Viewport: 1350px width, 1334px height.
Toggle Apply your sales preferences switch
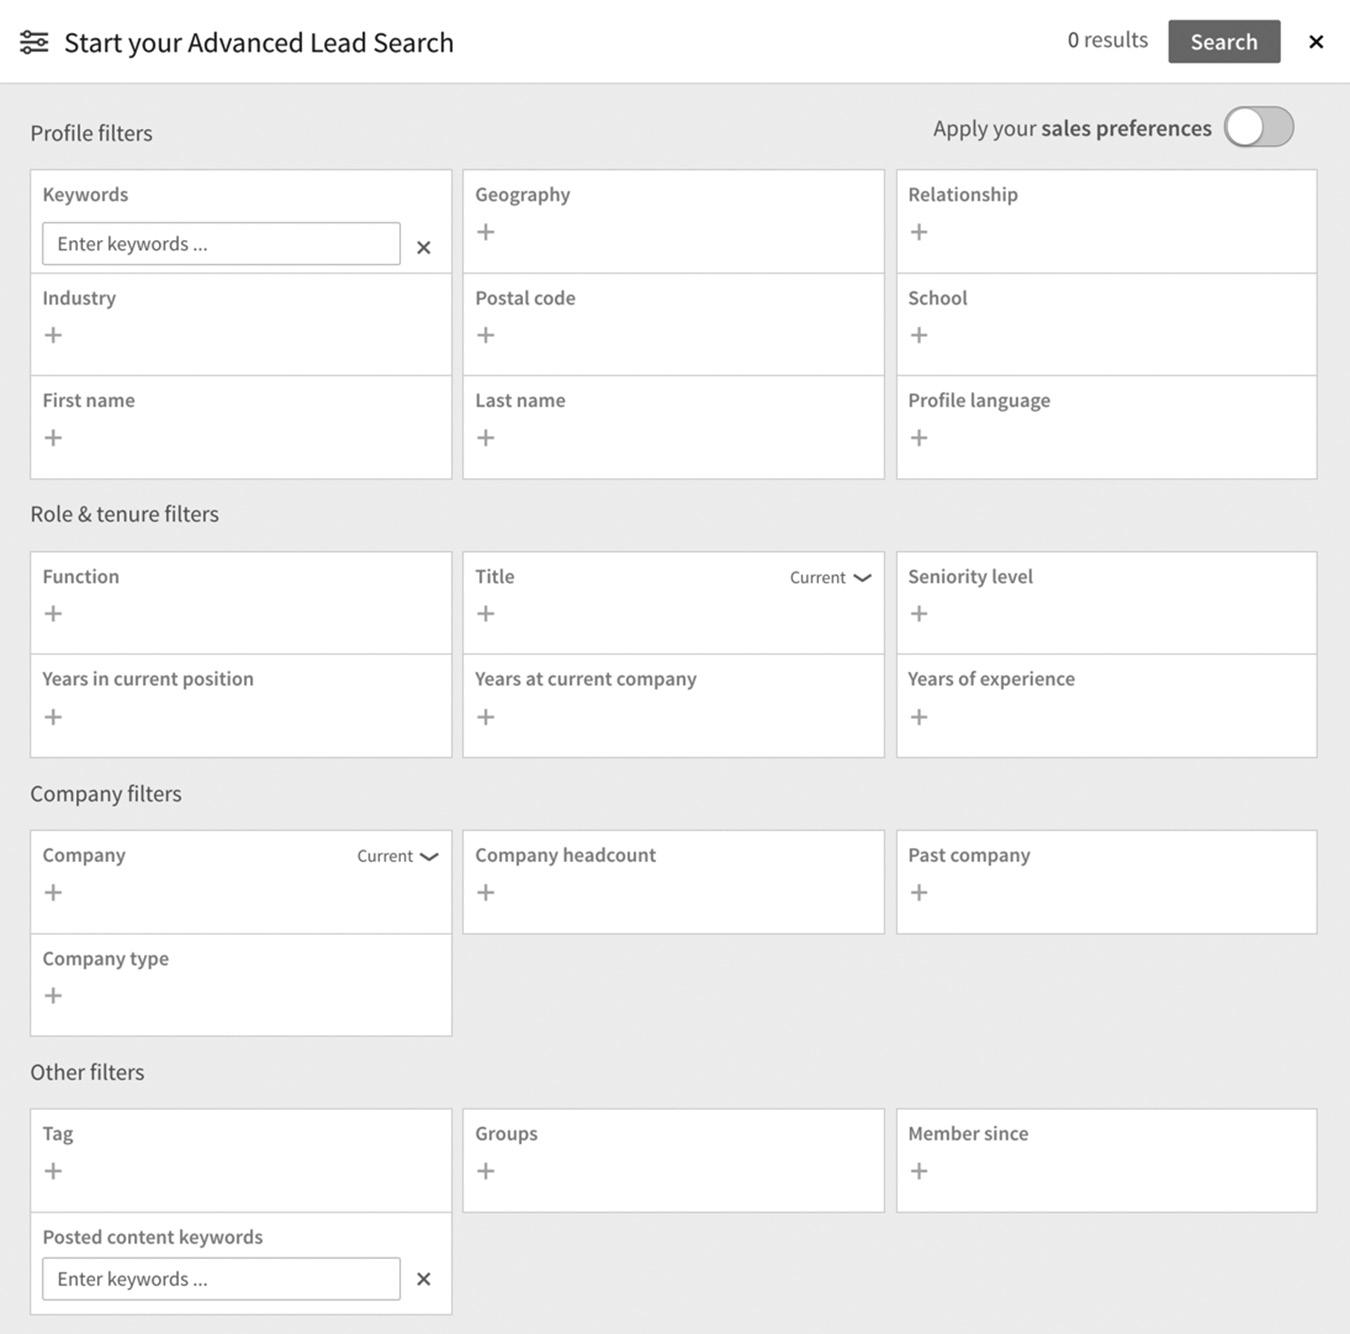1259,127
